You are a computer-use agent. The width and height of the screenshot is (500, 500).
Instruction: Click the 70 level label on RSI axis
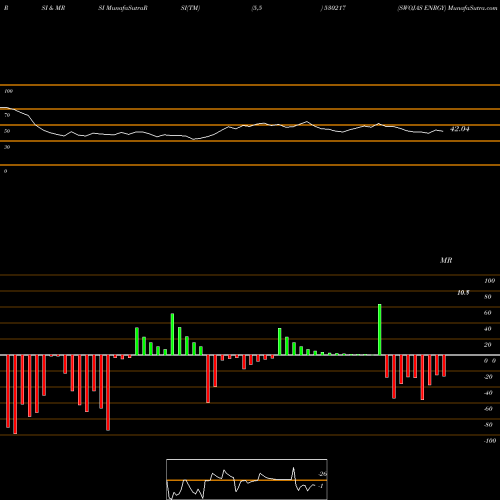[x=7, y=115]
